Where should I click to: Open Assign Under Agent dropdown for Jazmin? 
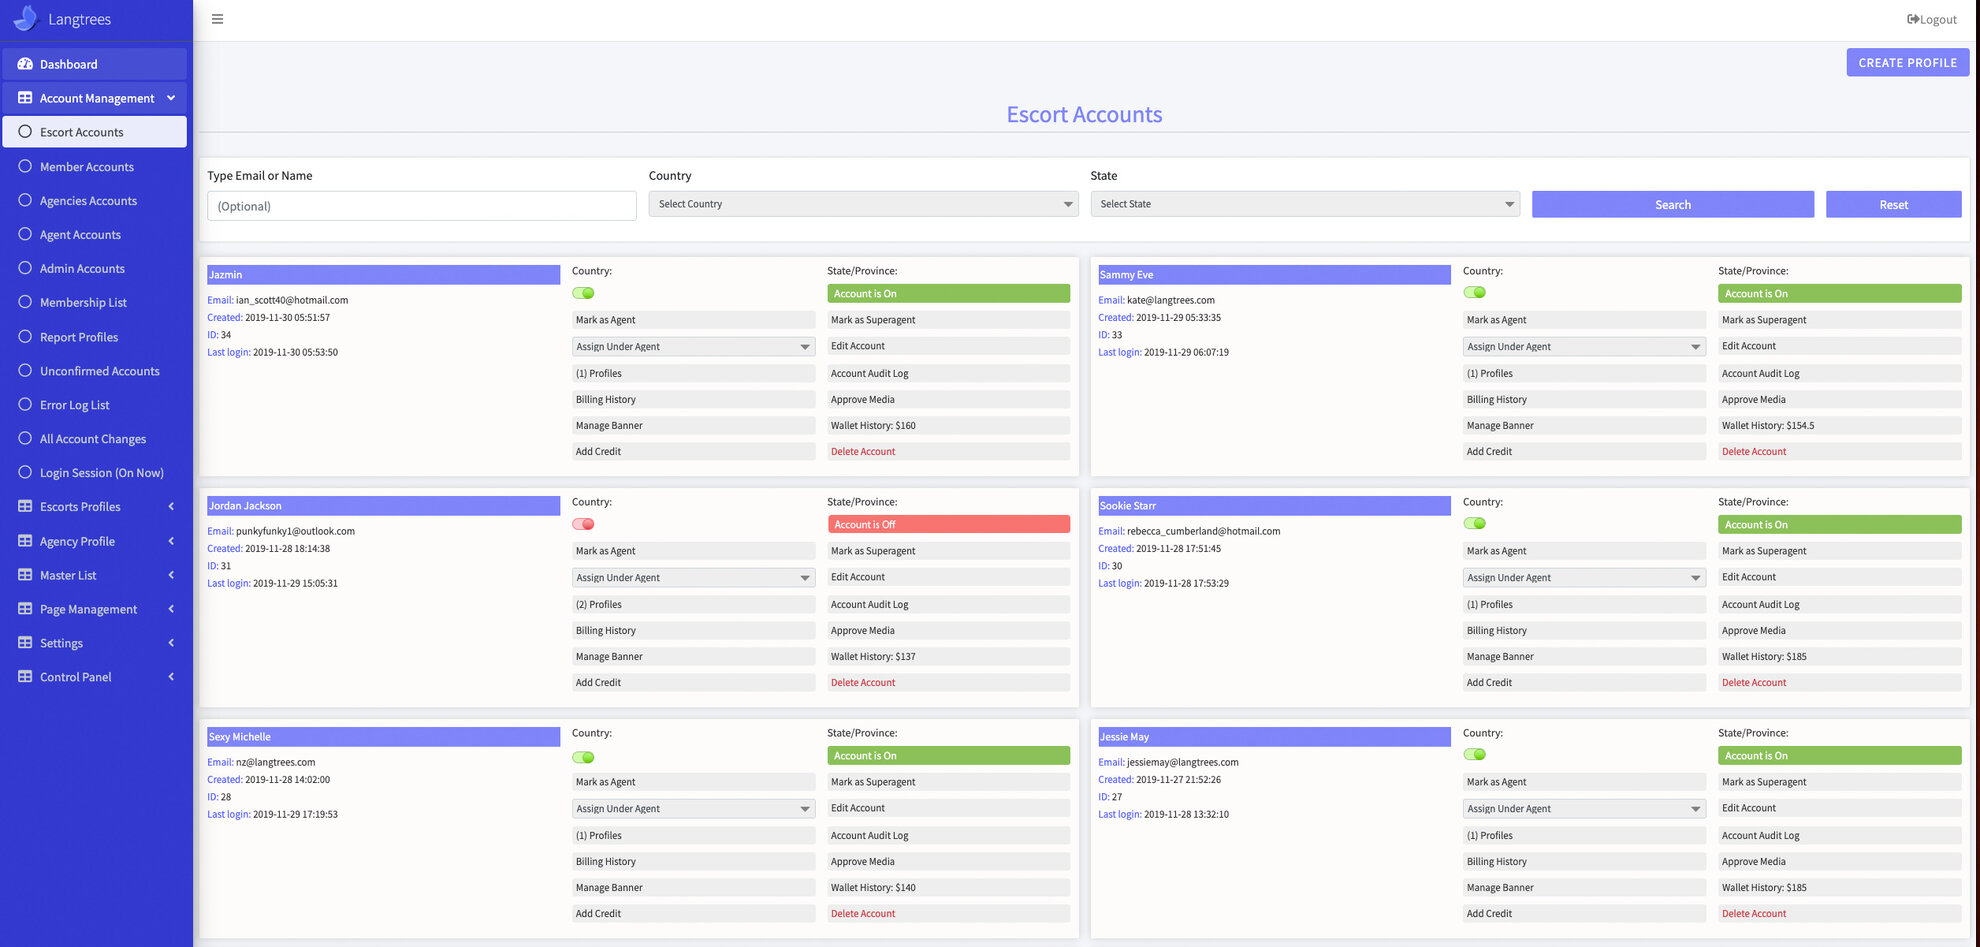[x=692, y=347]
